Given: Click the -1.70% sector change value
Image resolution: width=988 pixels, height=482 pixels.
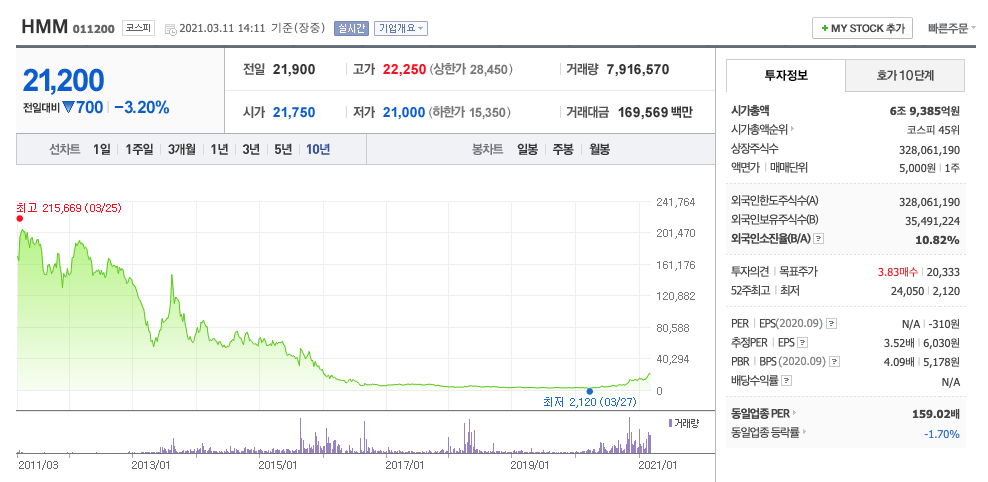Looking at the screenshot, I should (942, 434).
